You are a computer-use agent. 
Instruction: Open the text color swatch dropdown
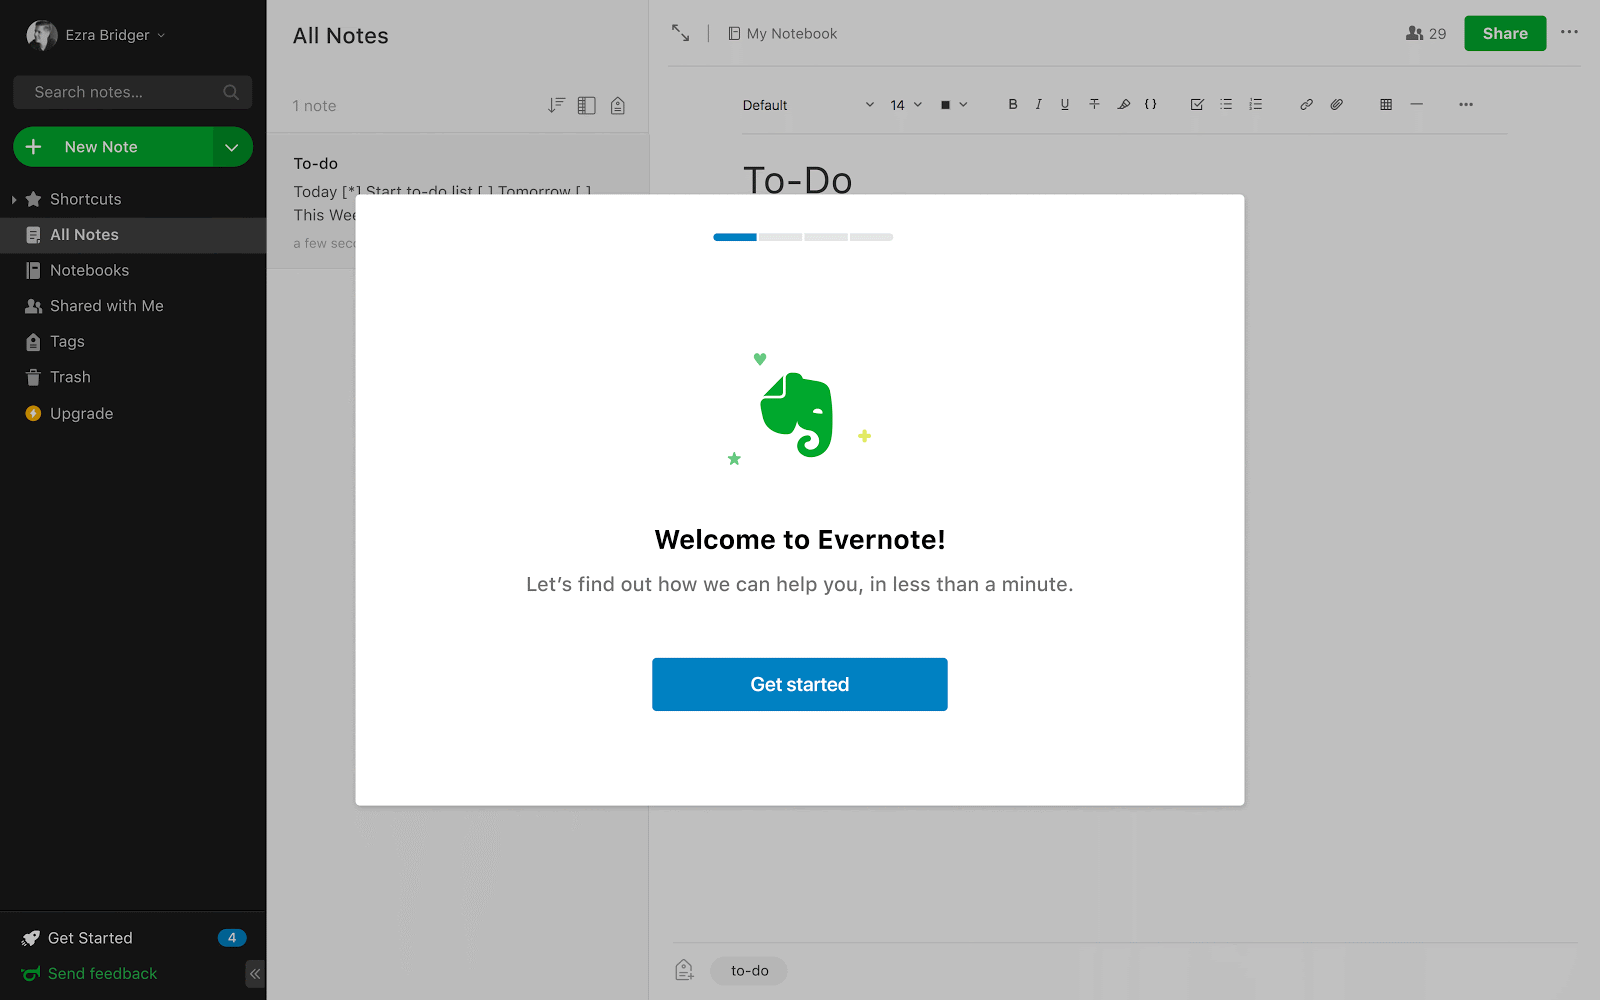954,105
